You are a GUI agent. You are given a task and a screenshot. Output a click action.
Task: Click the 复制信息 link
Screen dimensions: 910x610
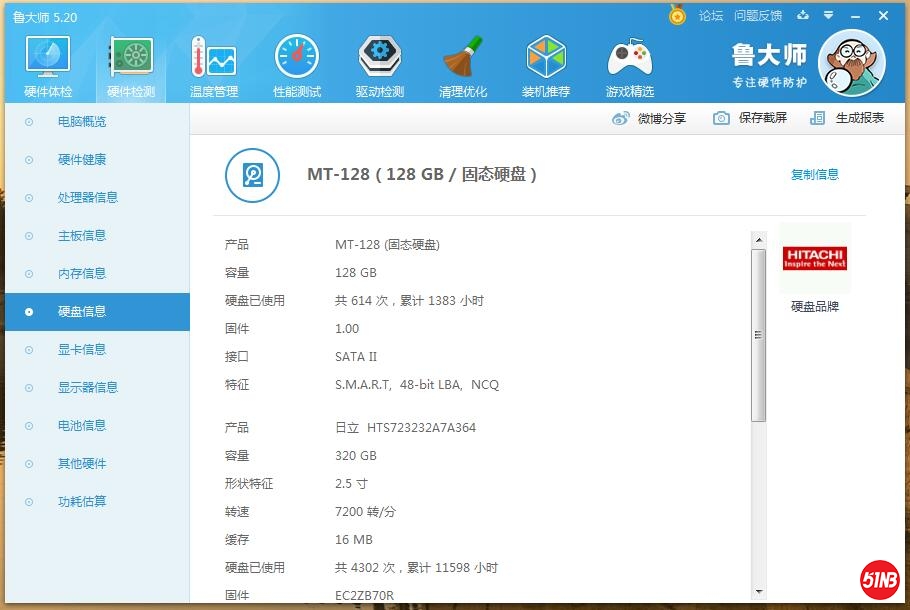pyautogui.click(x=814, y=174)
